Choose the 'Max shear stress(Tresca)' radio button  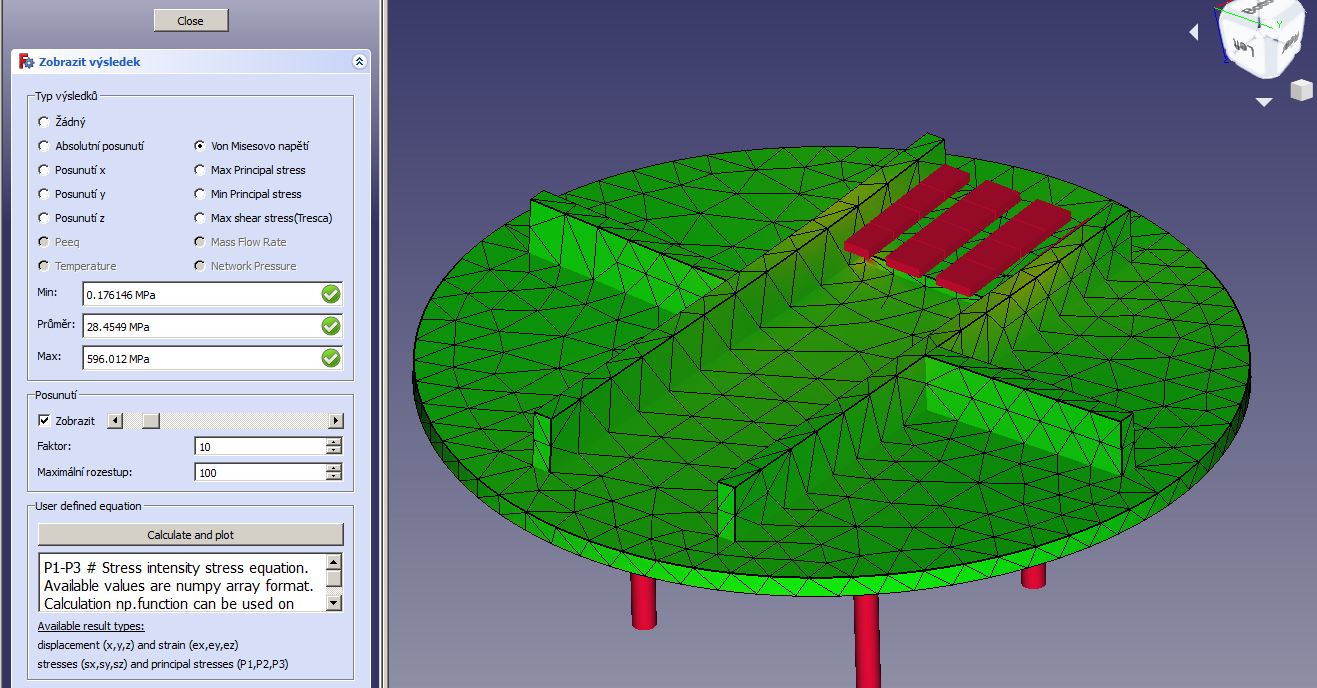coord(200,218)
